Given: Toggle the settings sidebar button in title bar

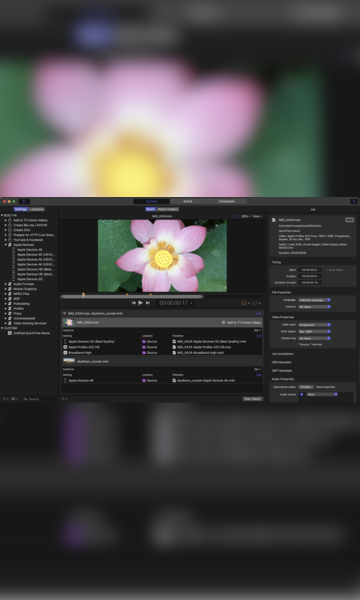Looking at the screenshot, I should pyautogui.click(x=24, y=201).
